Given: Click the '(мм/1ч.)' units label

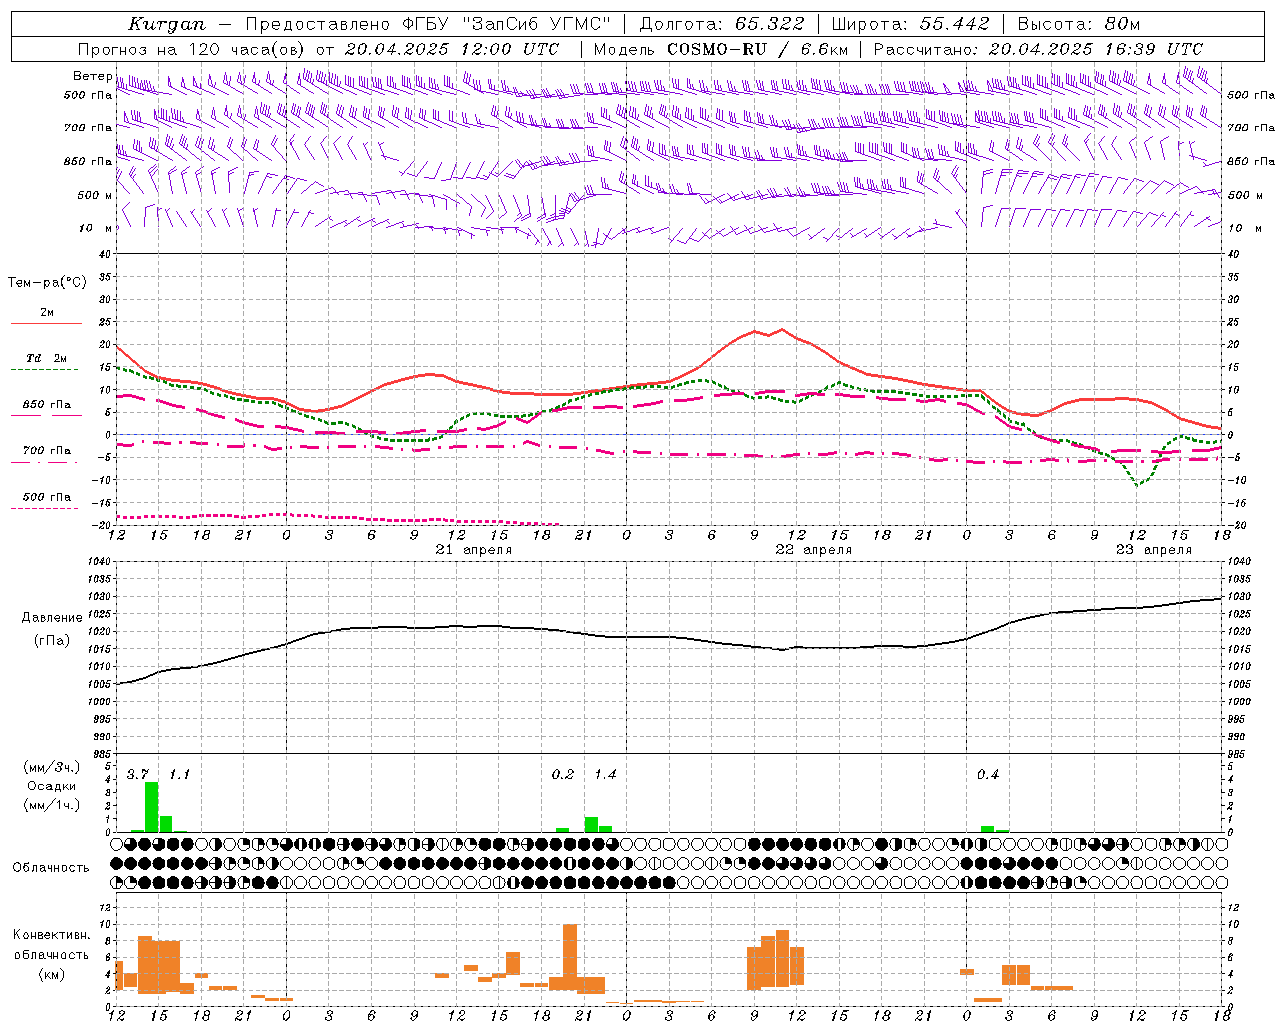Looking at the screenshot, I should pos(51,805).
